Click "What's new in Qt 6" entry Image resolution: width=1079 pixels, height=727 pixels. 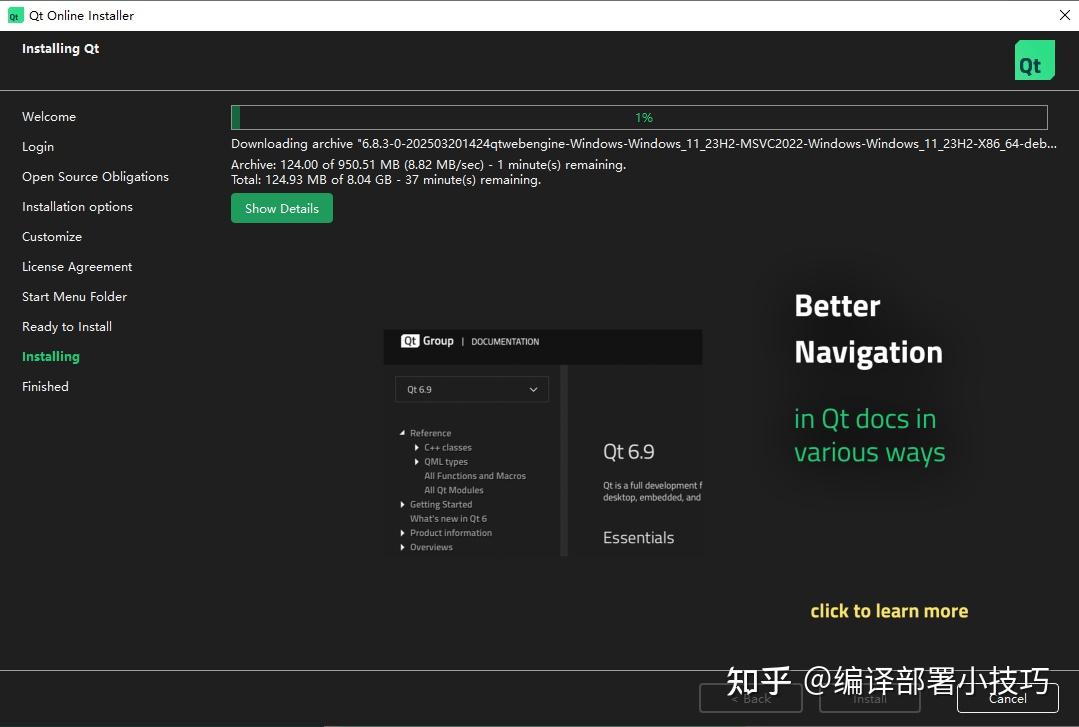(448, 518)
